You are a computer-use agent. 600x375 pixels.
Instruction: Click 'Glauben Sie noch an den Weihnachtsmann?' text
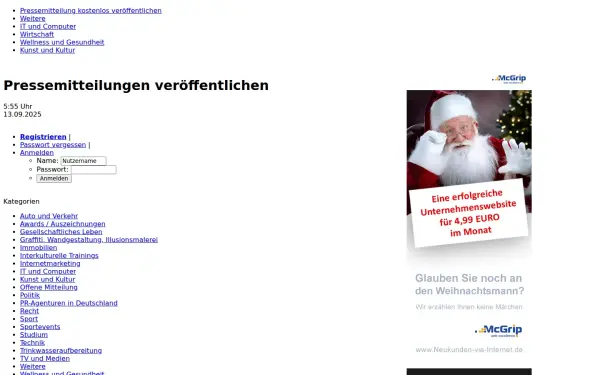point(470,284)
